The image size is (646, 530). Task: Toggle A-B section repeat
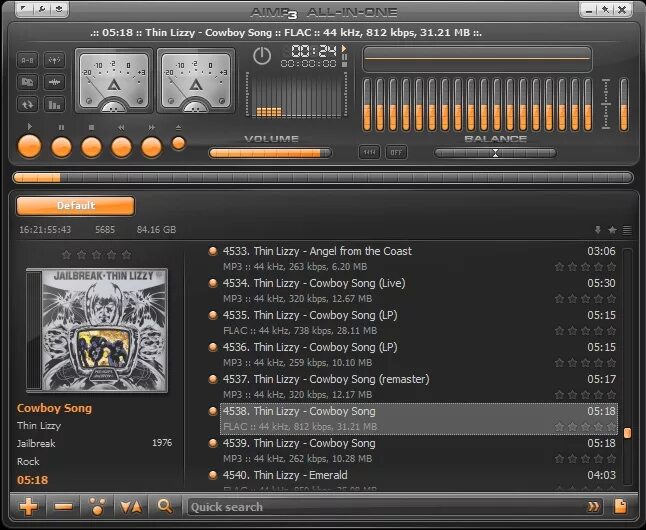[27, 60]
